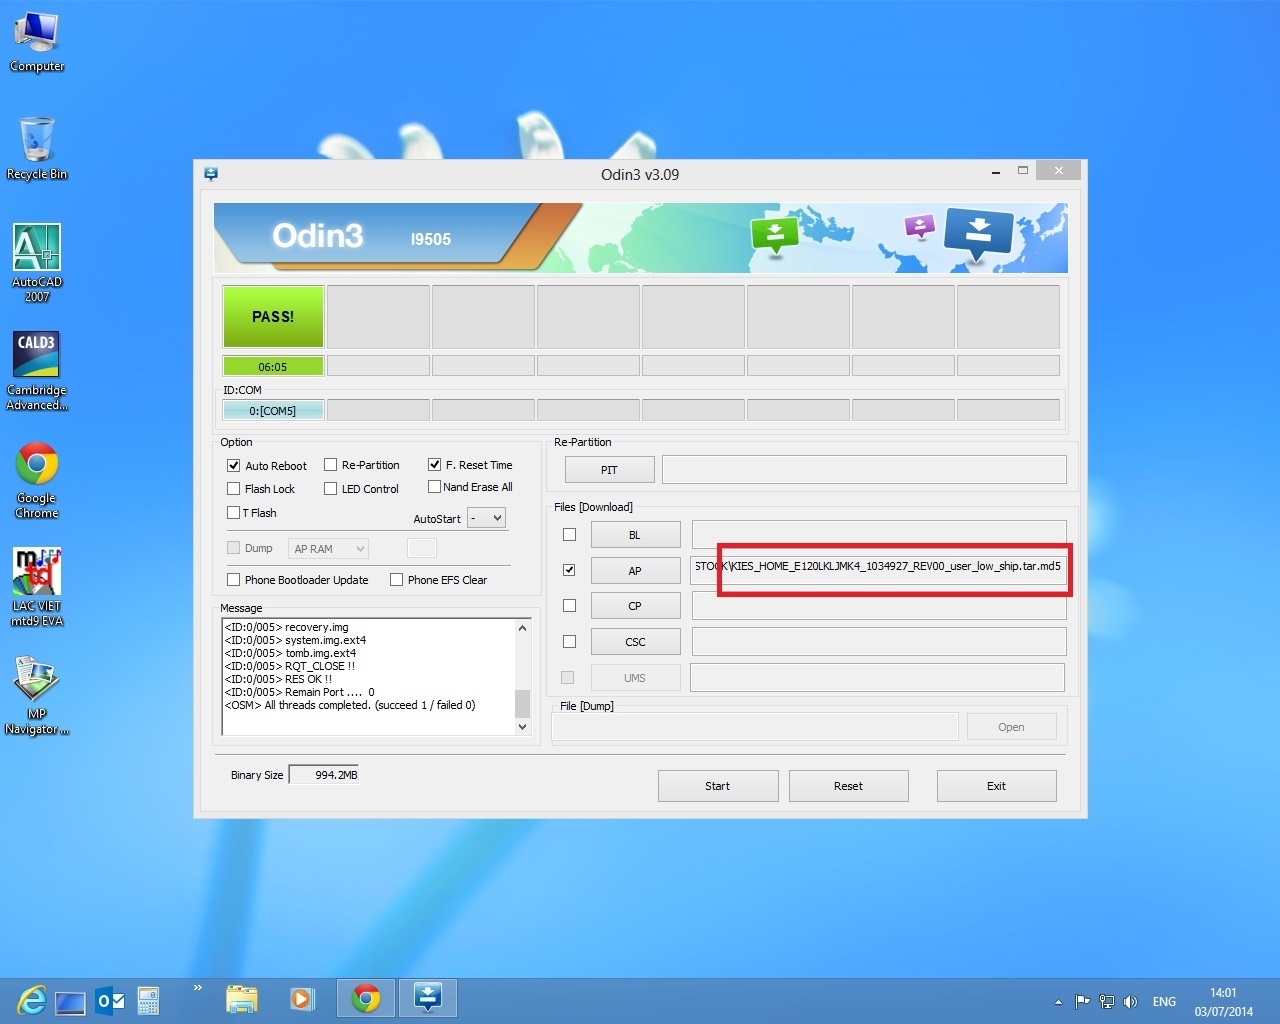Image resolution: width=1280 pixels, height=1024 pixels.
Task: Open the media player taskbar icon
Action: 301,999
